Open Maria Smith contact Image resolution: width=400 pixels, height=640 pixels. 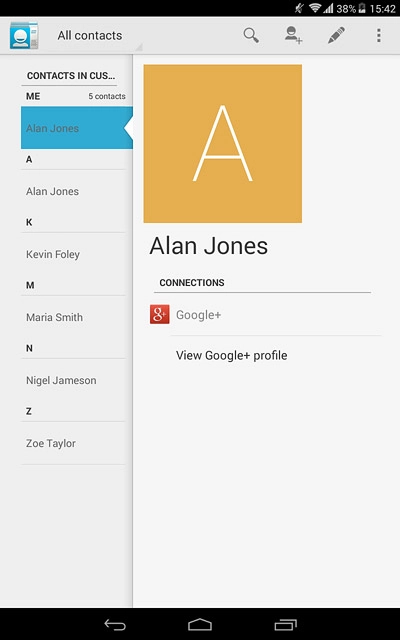point(73,317)
